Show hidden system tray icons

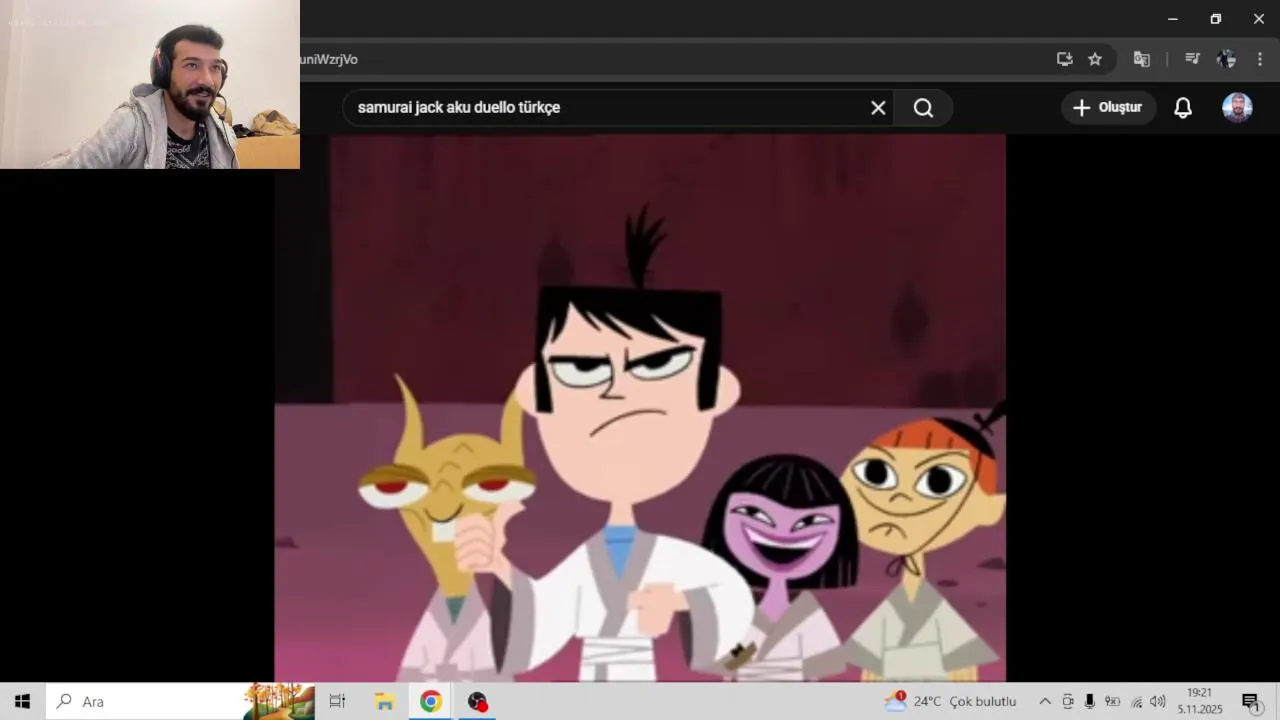(x=1045, y=701)
